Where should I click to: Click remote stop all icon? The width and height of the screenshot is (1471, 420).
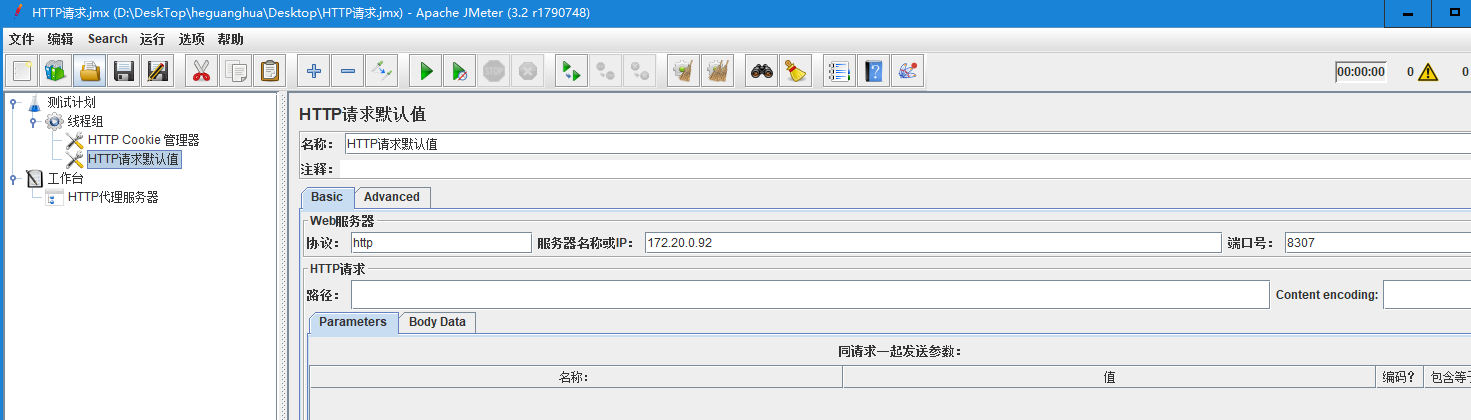click(606, 71)
